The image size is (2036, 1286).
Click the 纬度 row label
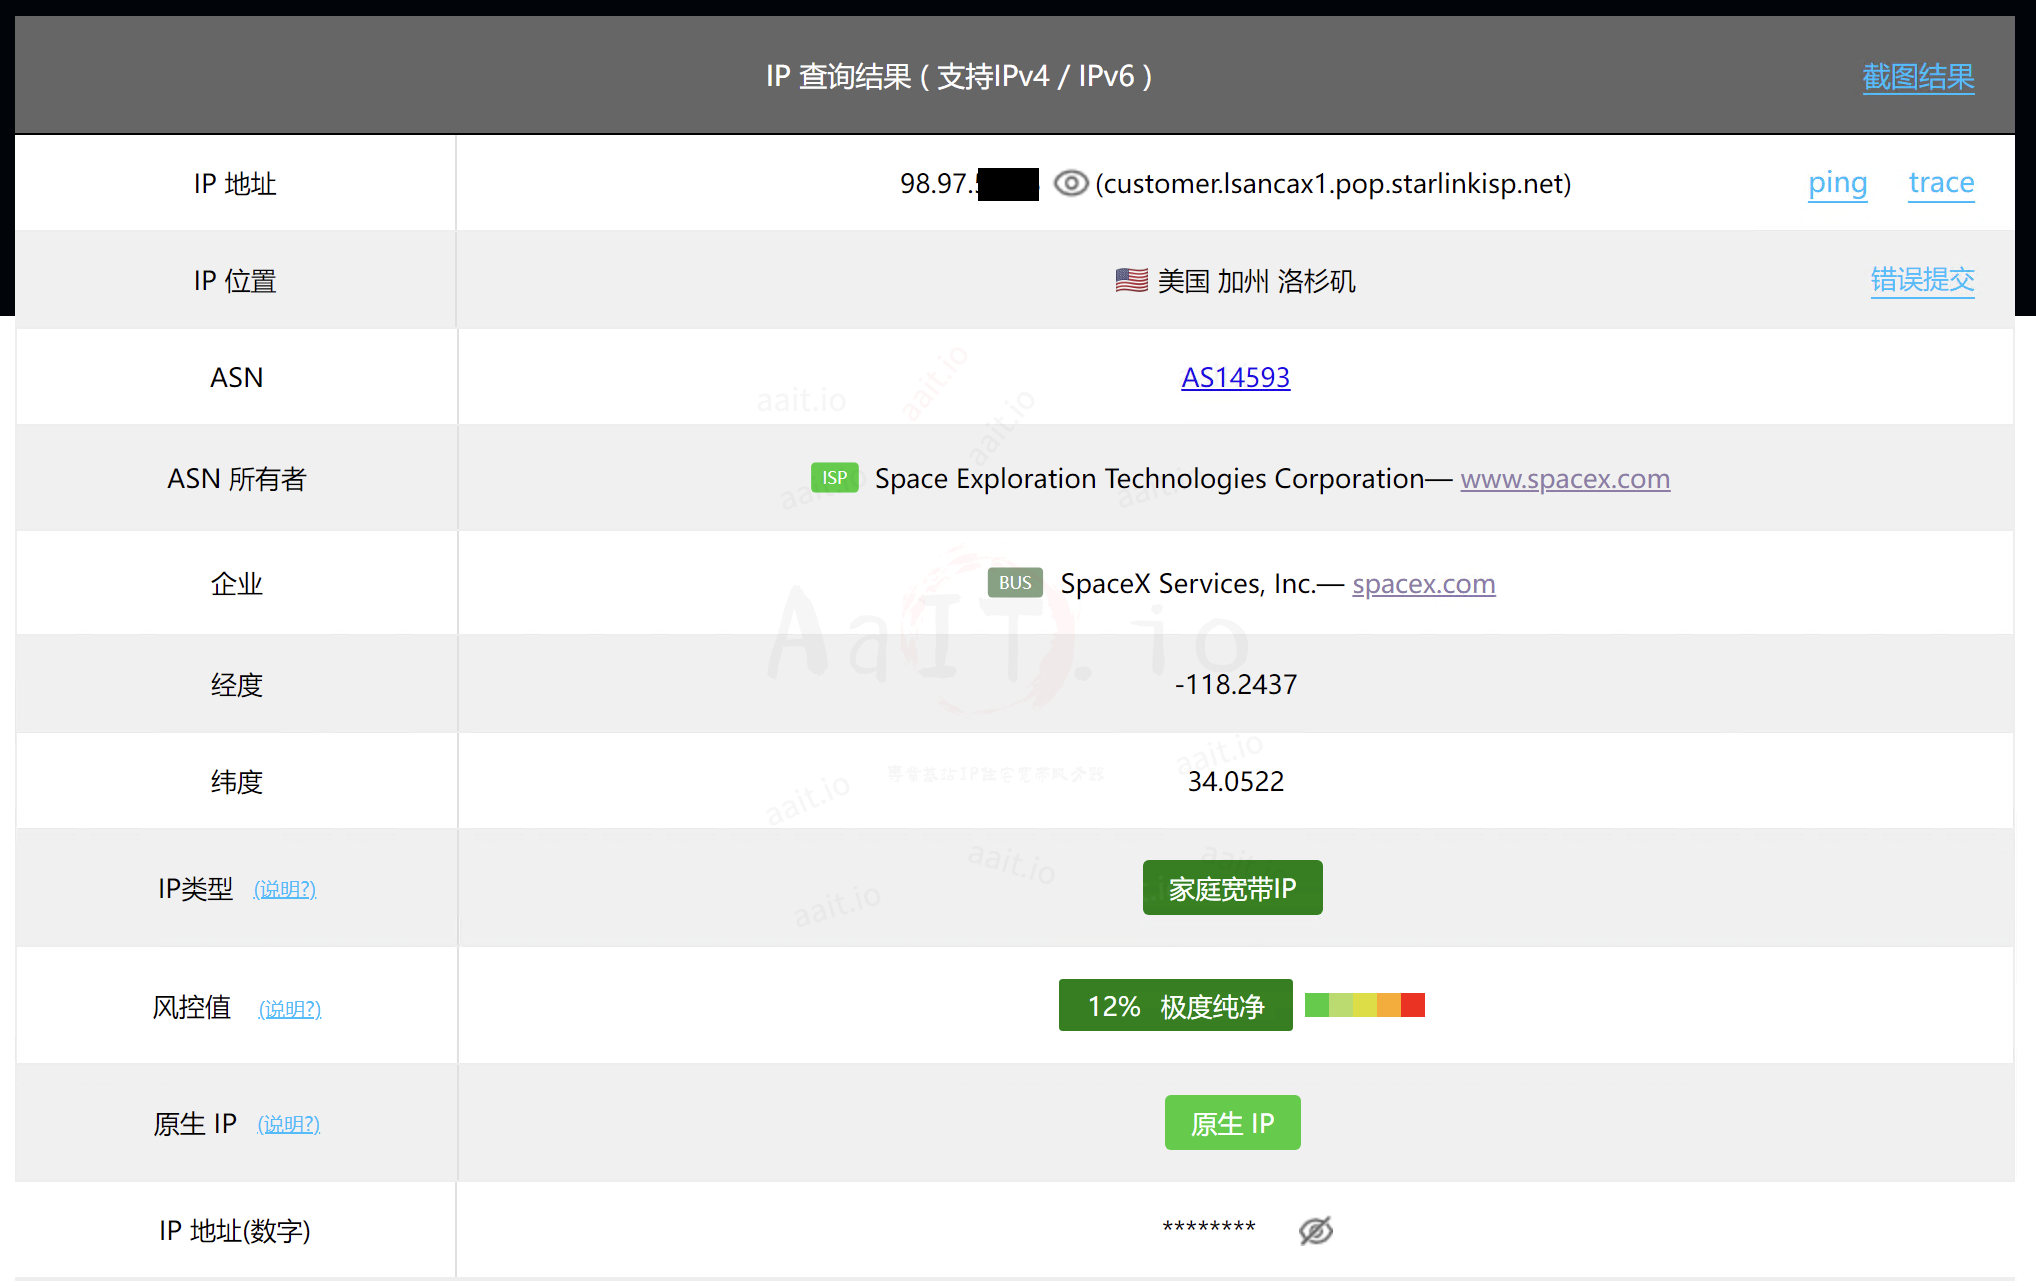[236, 782]
